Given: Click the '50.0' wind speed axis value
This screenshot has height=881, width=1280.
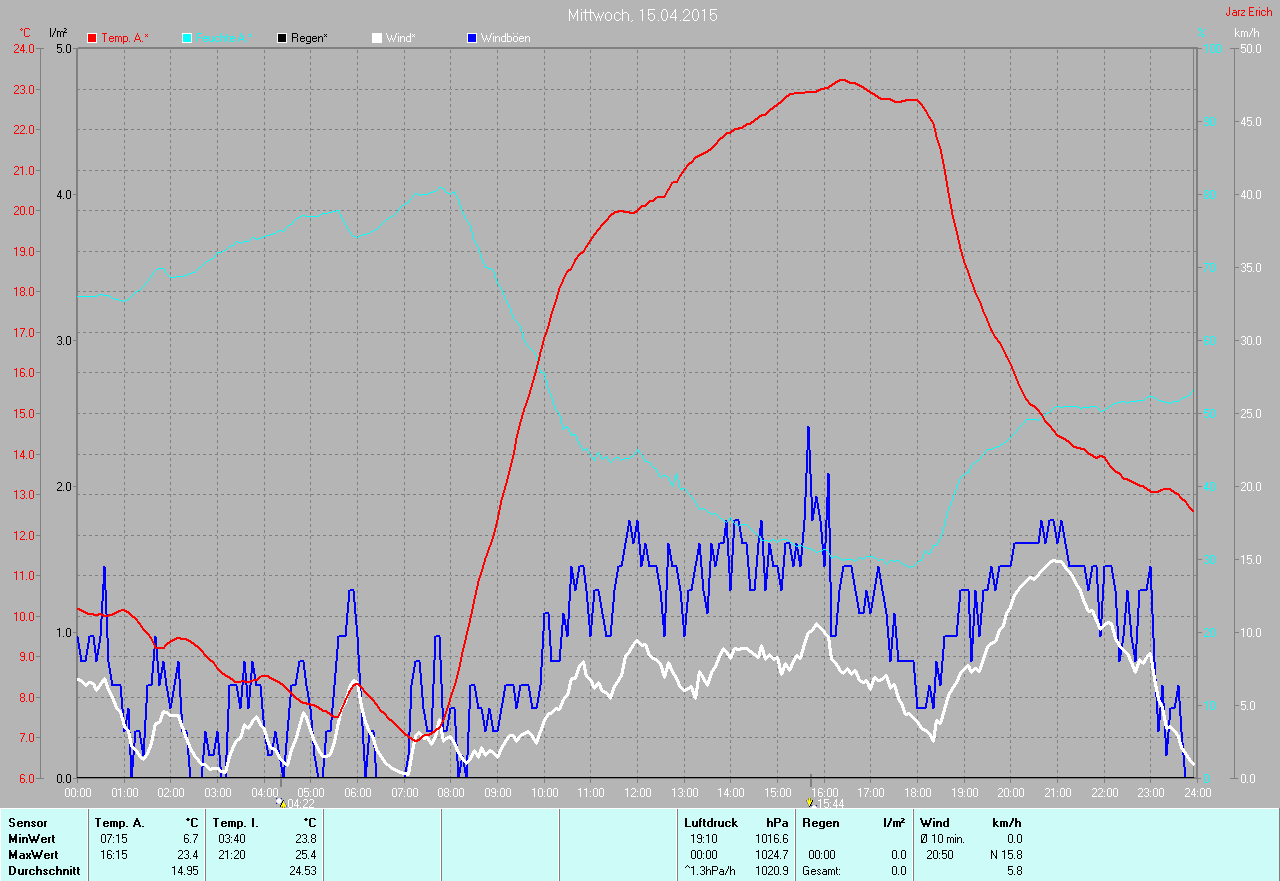Looking at the screenshot, I should click(x=1250, y=48).
